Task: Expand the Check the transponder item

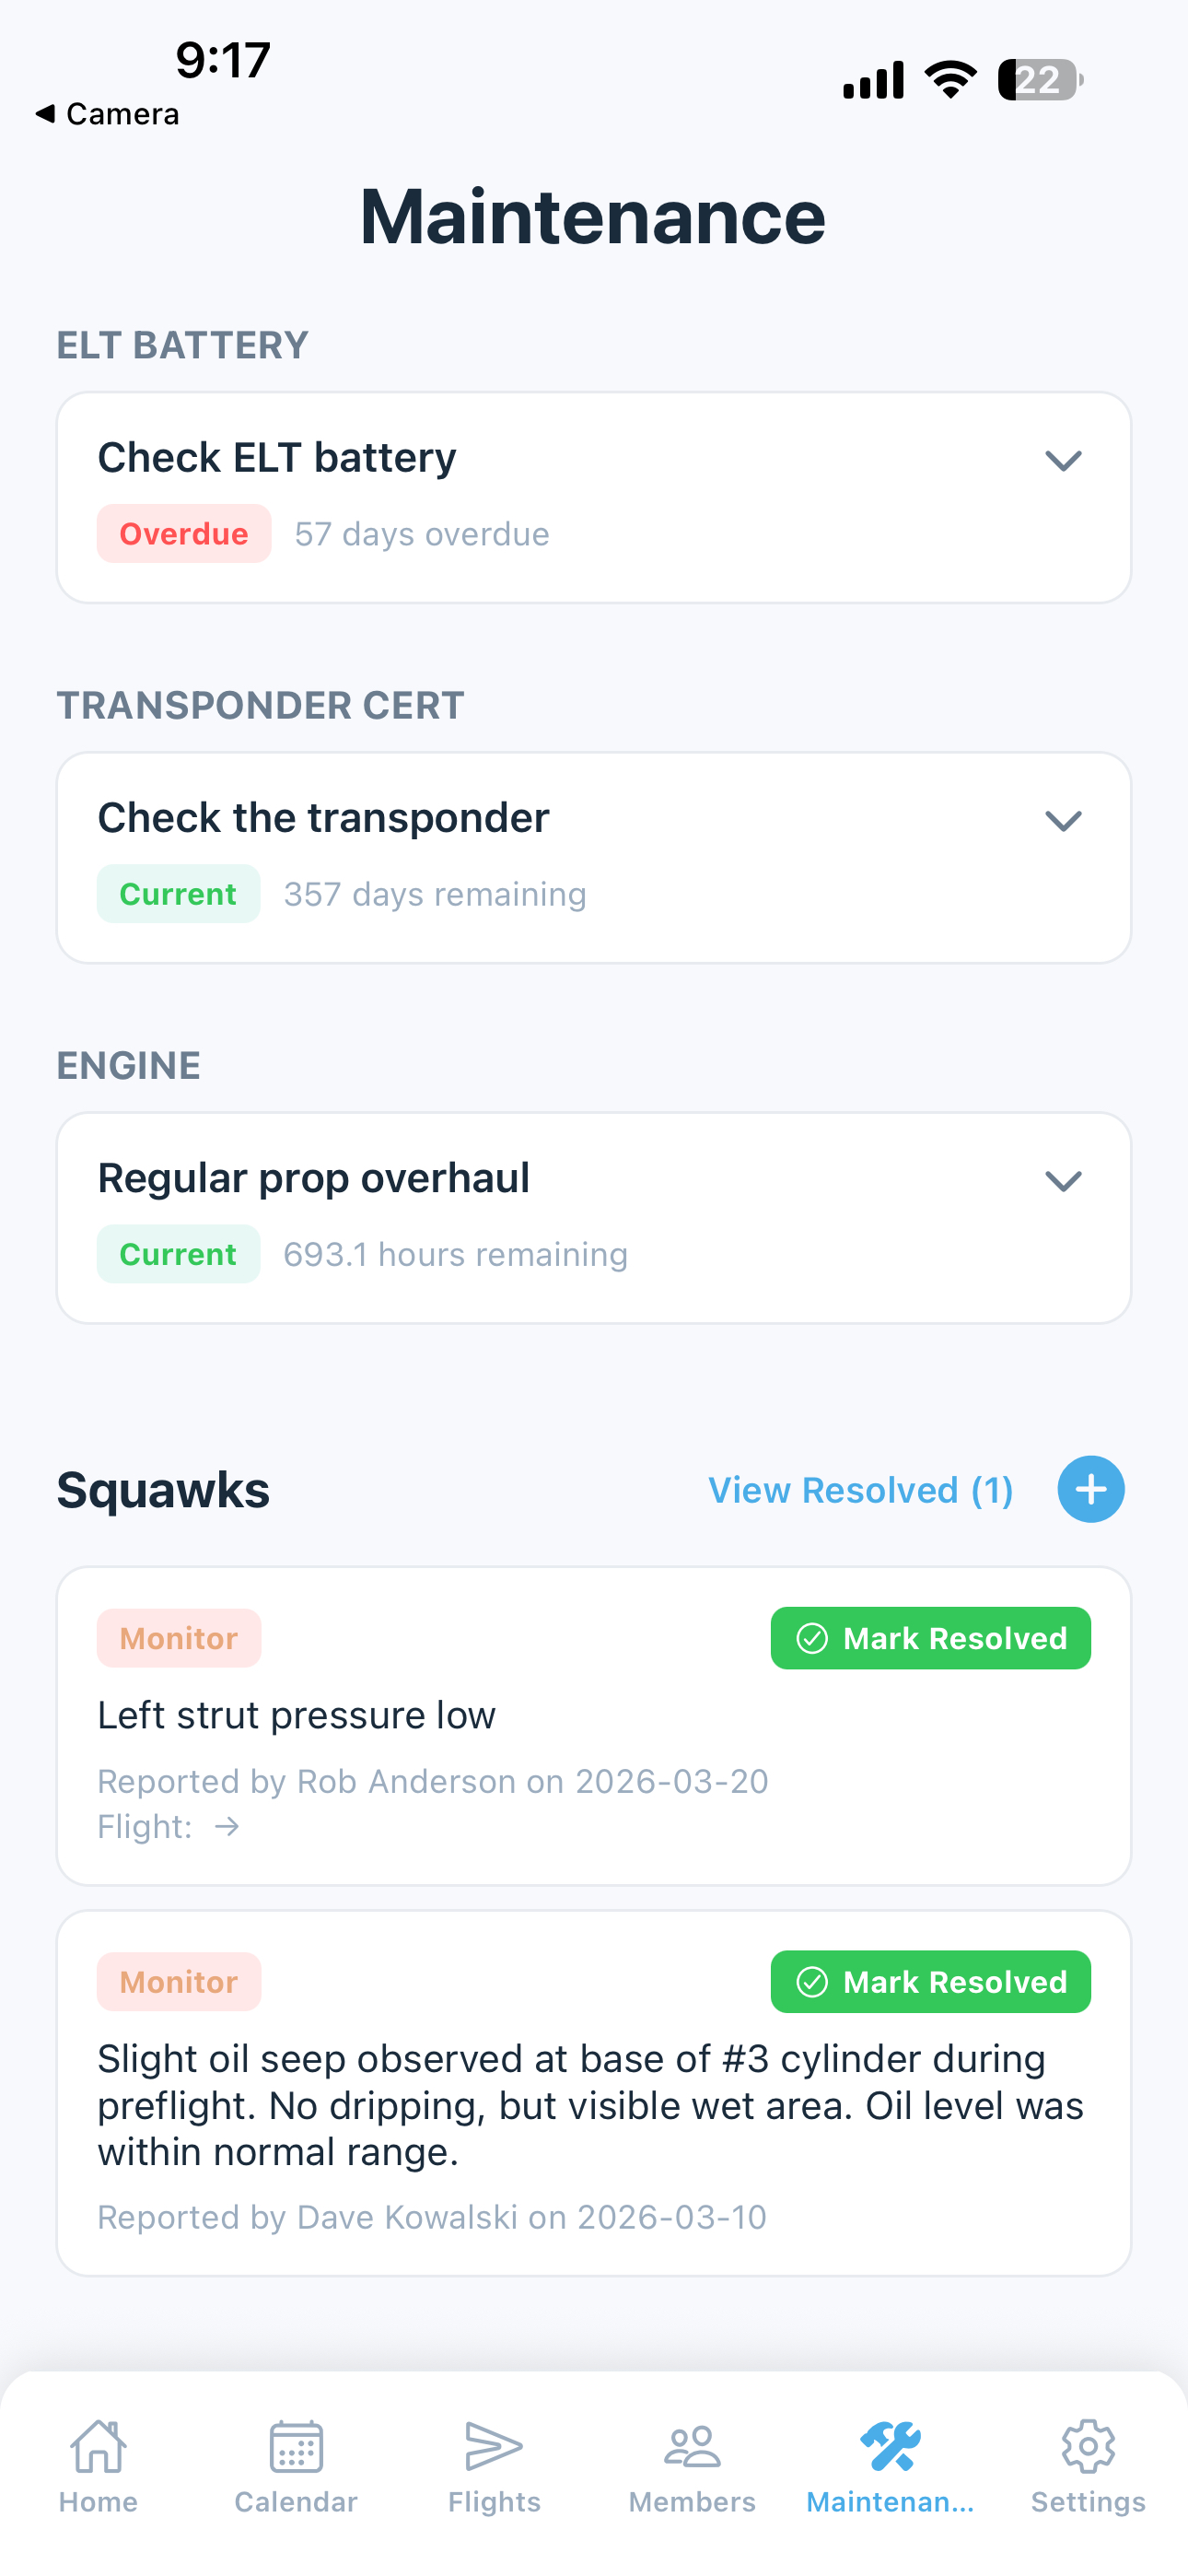Action: click(1063, 820)
